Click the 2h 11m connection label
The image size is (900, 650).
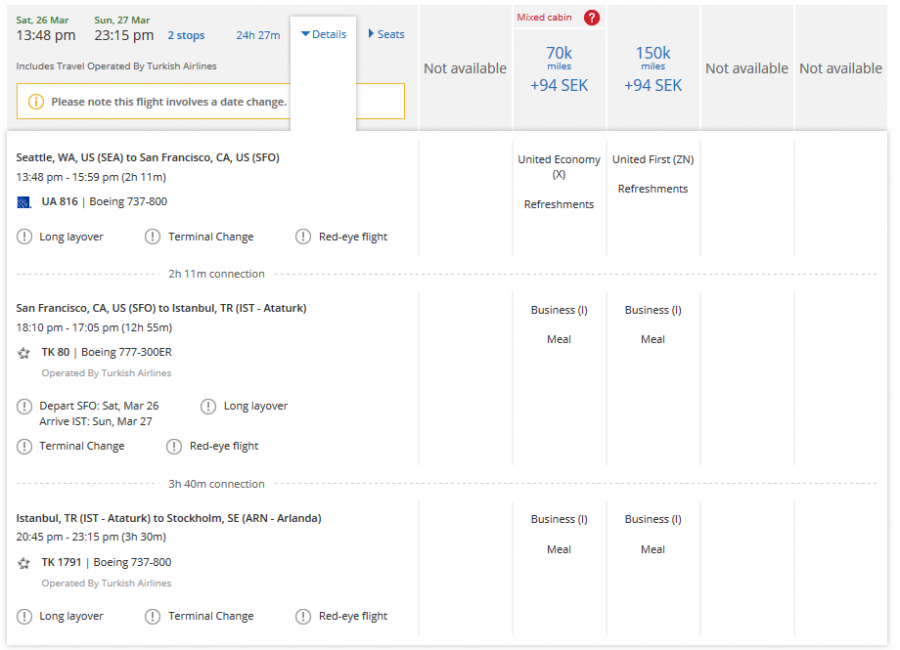(216, 274)
